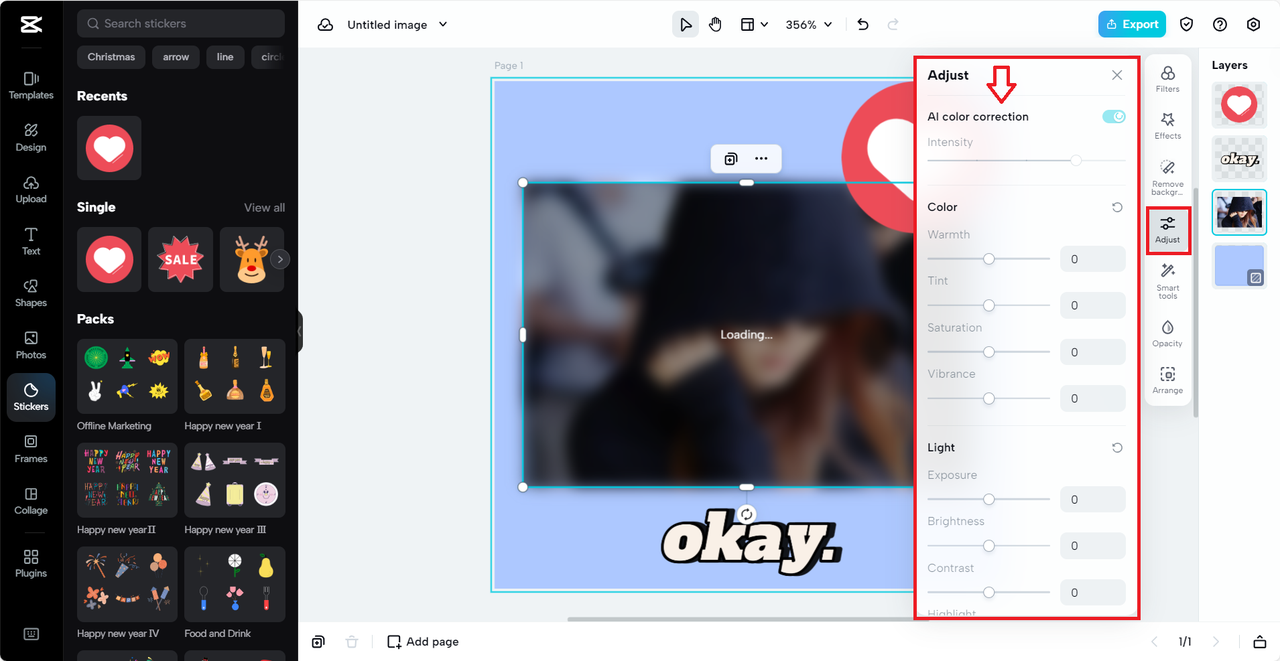This screenshot has width=1280, height=661.
Task: Collapse the stickers side panel handle
Action: [x=299, y=331]
